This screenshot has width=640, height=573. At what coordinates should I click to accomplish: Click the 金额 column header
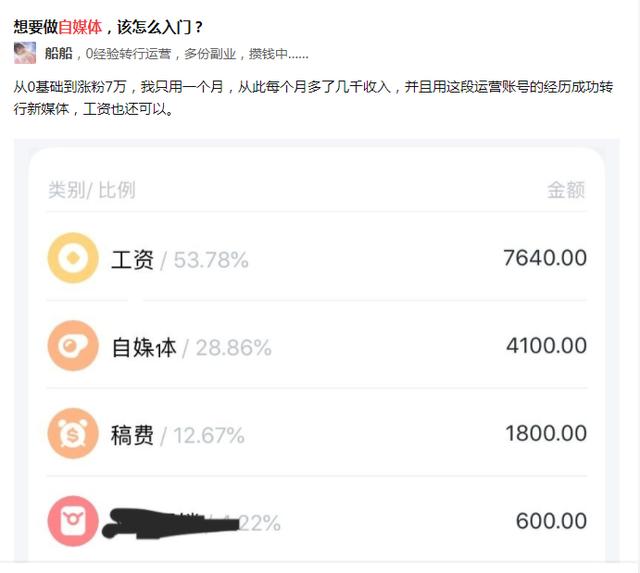click(566, 190)
